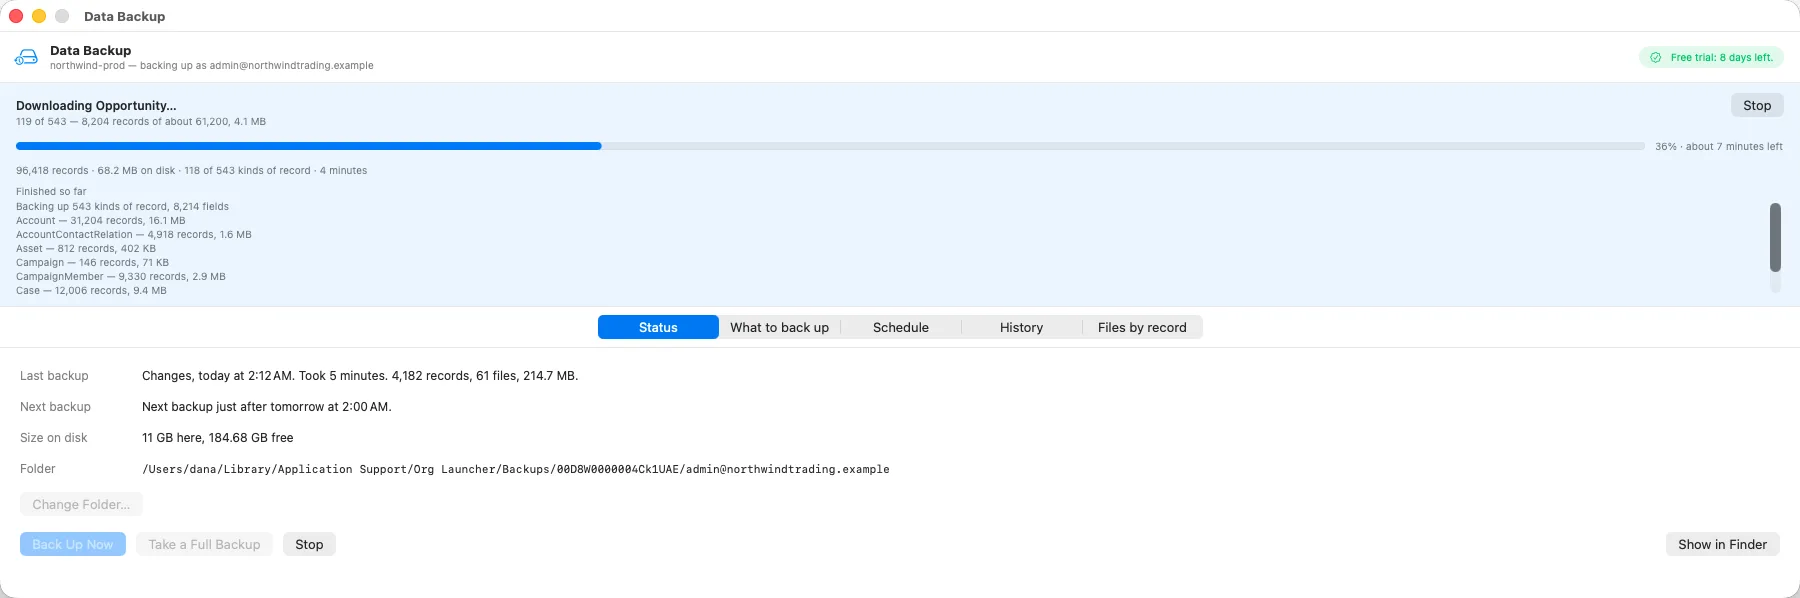
Task: Click the 'CampaignMember — 9,330 records' row
Action: (x=121, y=277)
